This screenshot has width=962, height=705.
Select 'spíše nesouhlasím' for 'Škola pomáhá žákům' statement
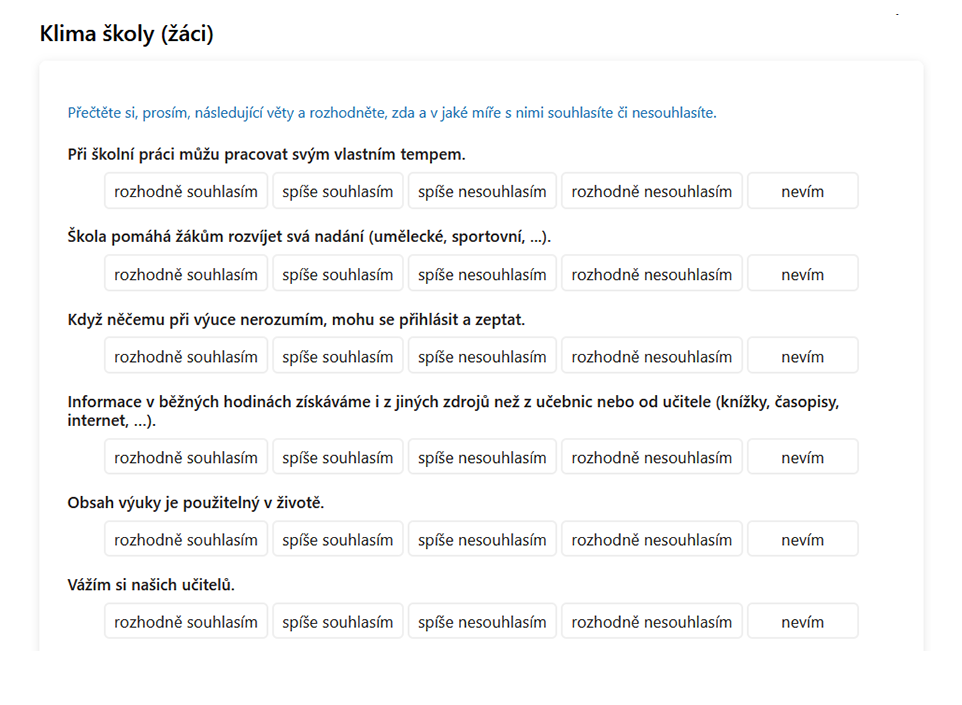[x=482, y=274]
